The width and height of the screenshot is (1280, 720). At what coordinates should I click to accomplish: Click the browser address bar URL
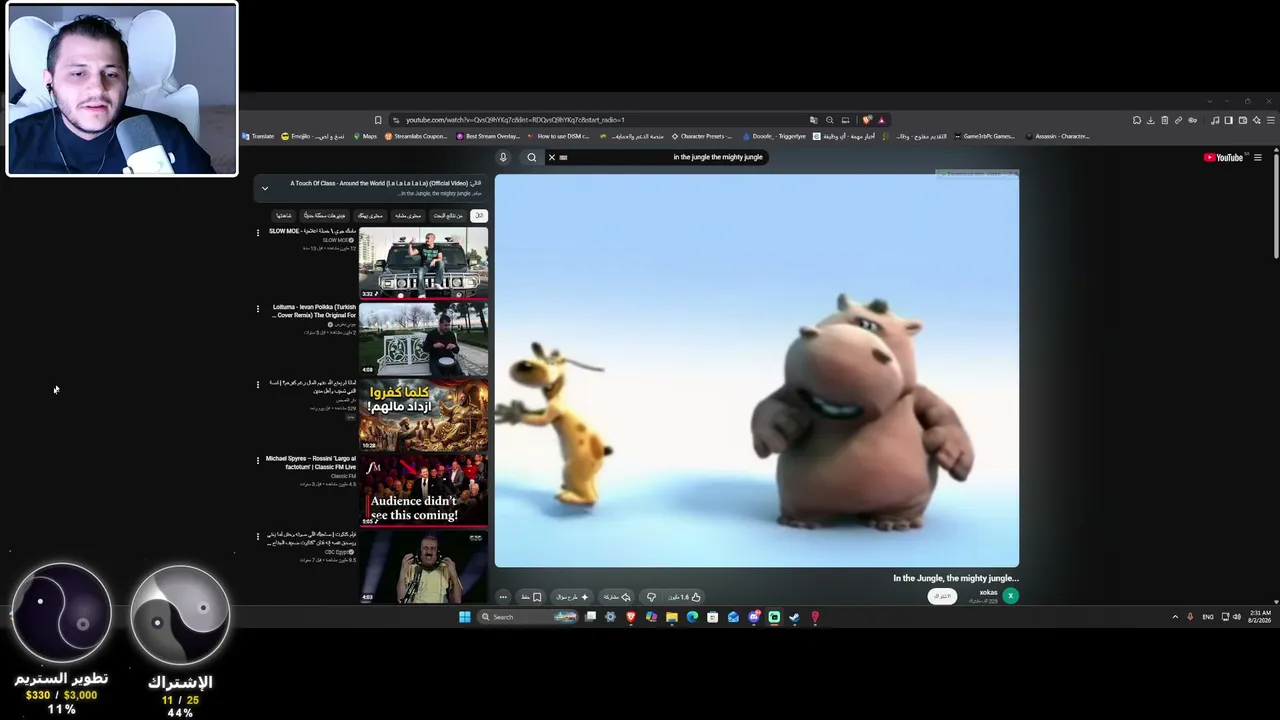[515, 120]
